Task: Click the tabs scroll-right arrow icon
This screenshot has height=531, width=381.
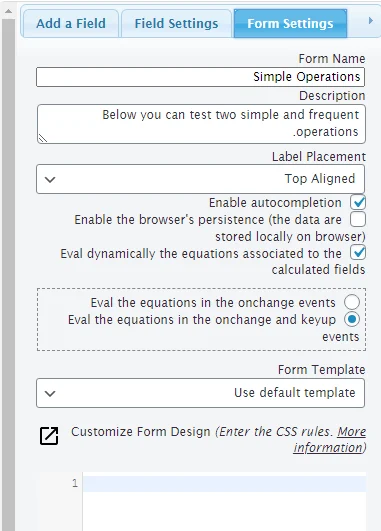Action: pyautogui.click(x=371, y=21)
